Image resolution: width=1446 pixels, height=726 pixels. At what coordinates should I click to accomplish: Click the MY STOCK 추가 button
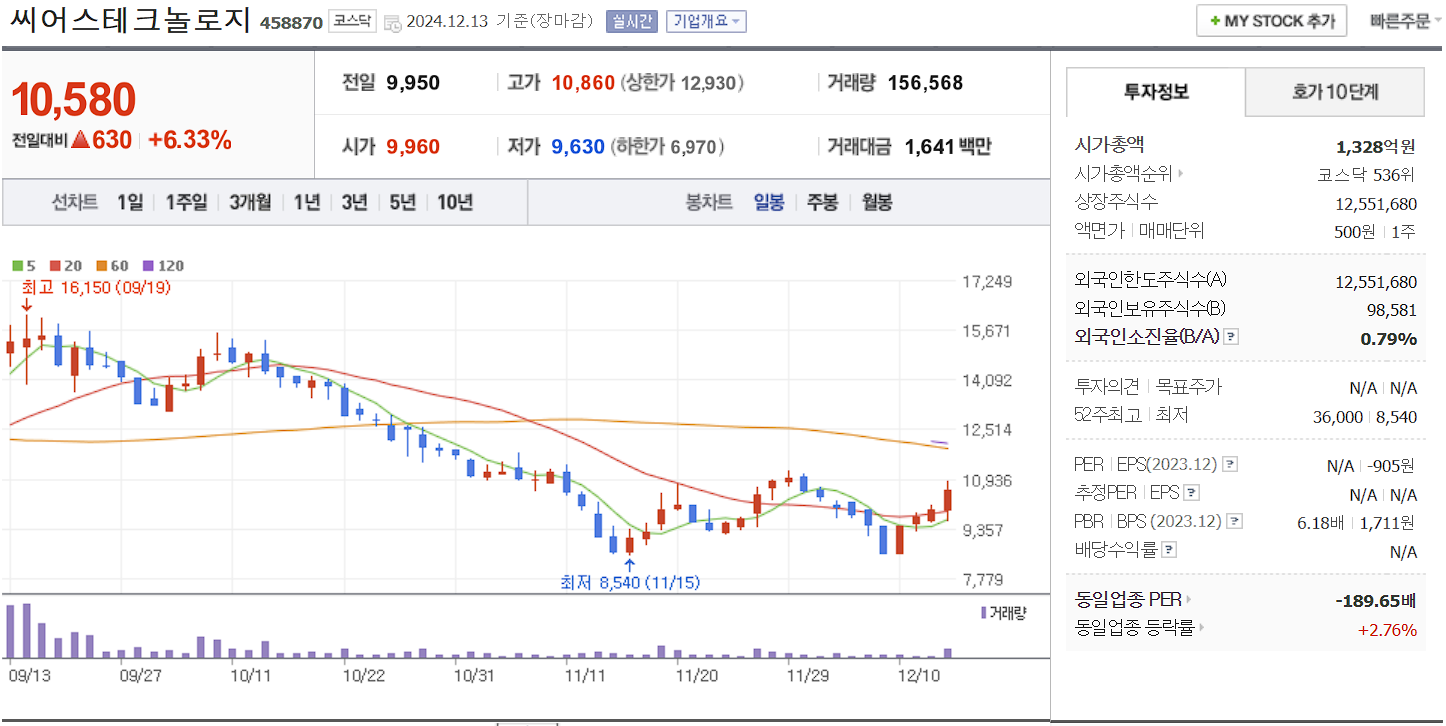pos(1270,19)
